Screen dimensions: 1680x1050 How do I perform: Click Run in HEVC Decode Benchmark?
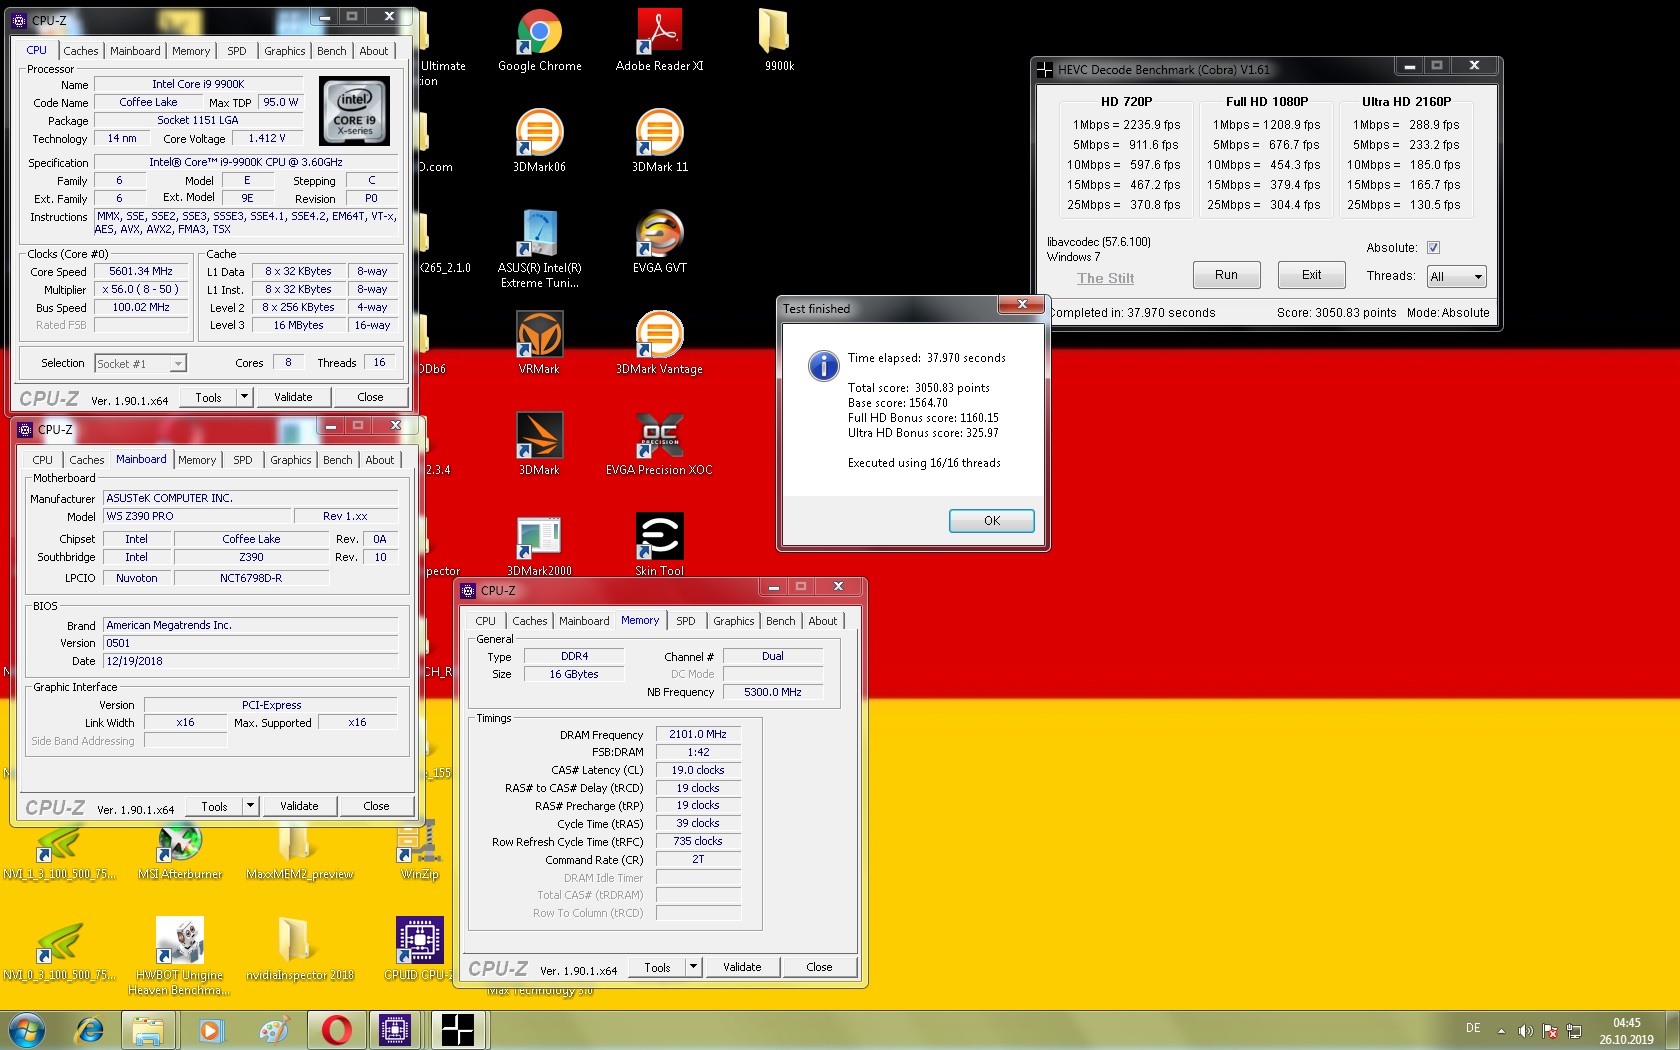pos(1226,275)
